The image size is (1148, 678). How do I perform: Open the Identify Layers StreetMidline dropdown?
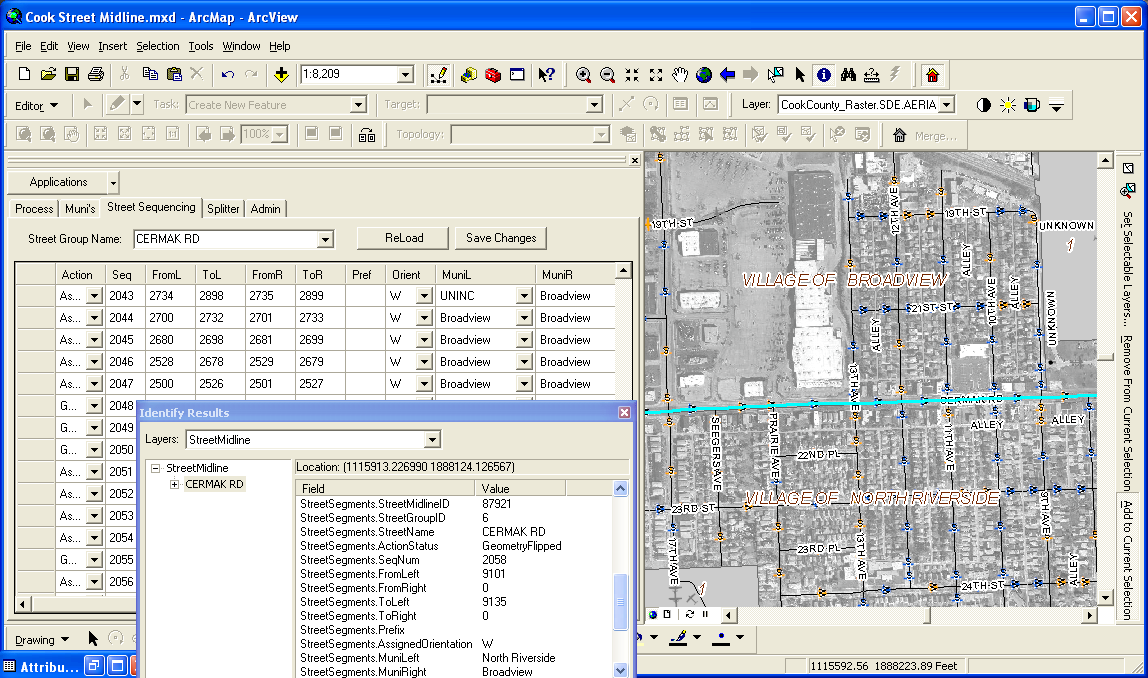click(431, 439)
